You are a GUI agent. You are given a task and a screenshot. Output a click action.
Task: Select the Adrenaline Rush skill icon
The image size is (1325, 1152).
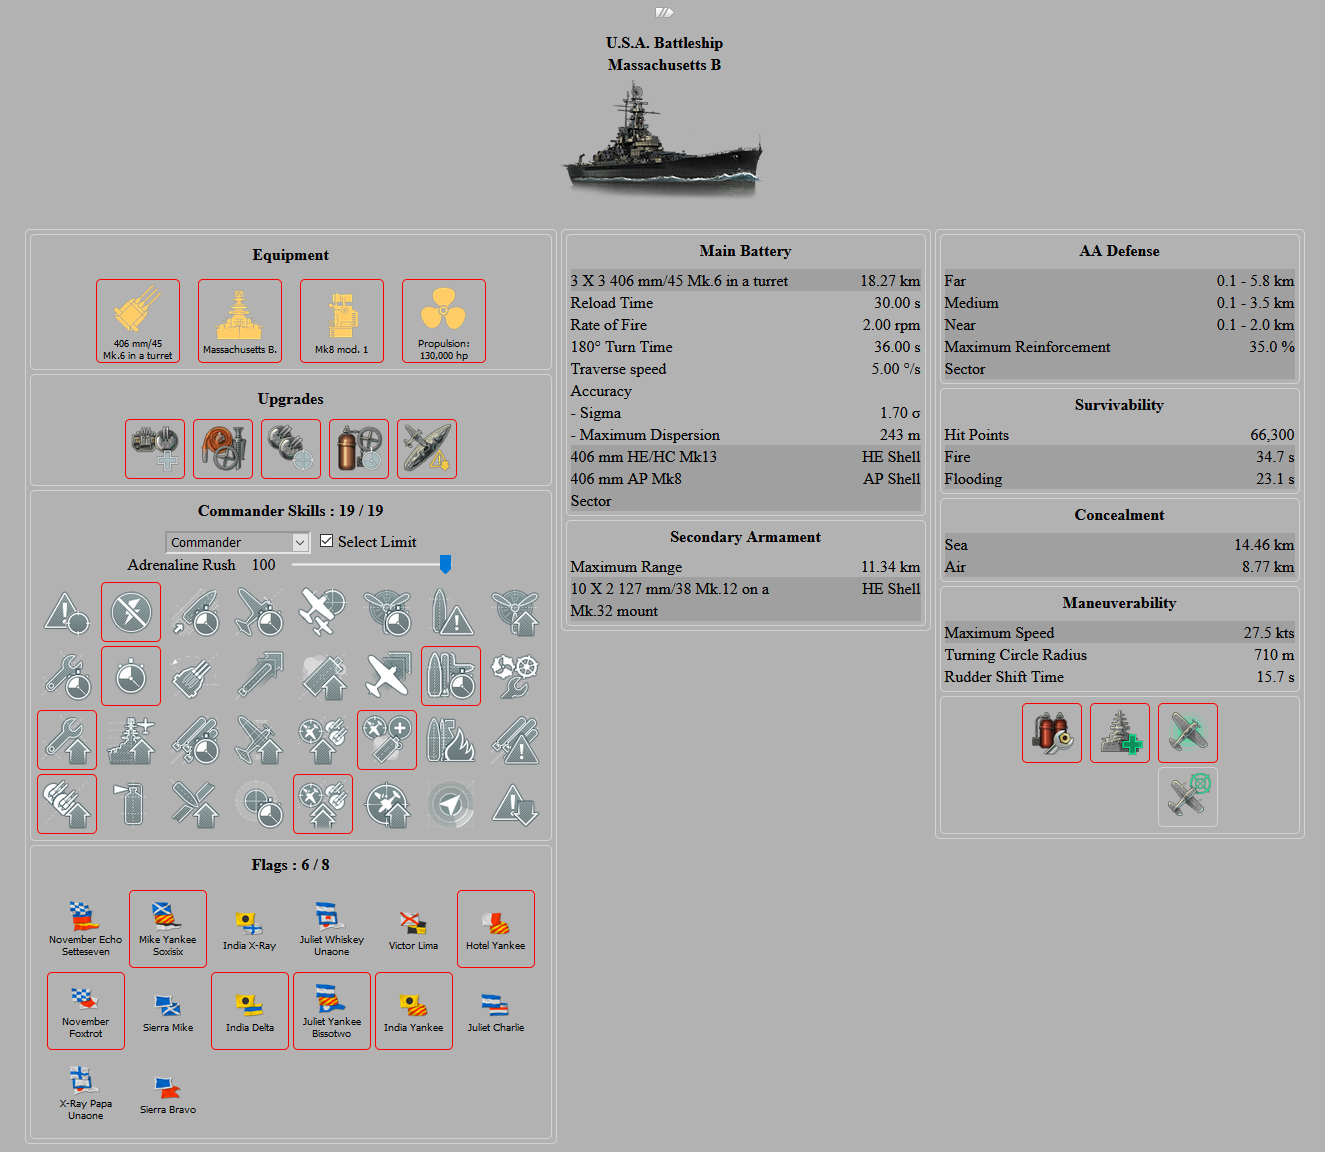click(x=451, y=676)
